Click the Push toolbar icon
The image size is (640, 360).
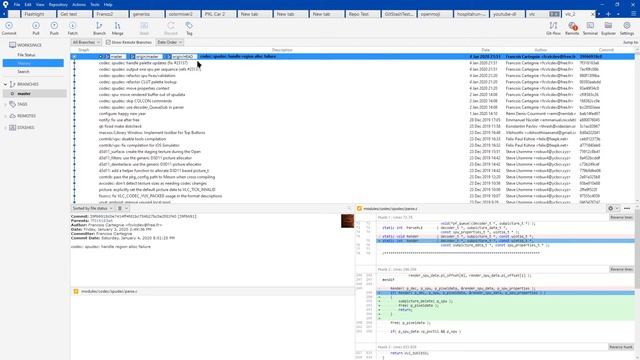pos(54,26)
